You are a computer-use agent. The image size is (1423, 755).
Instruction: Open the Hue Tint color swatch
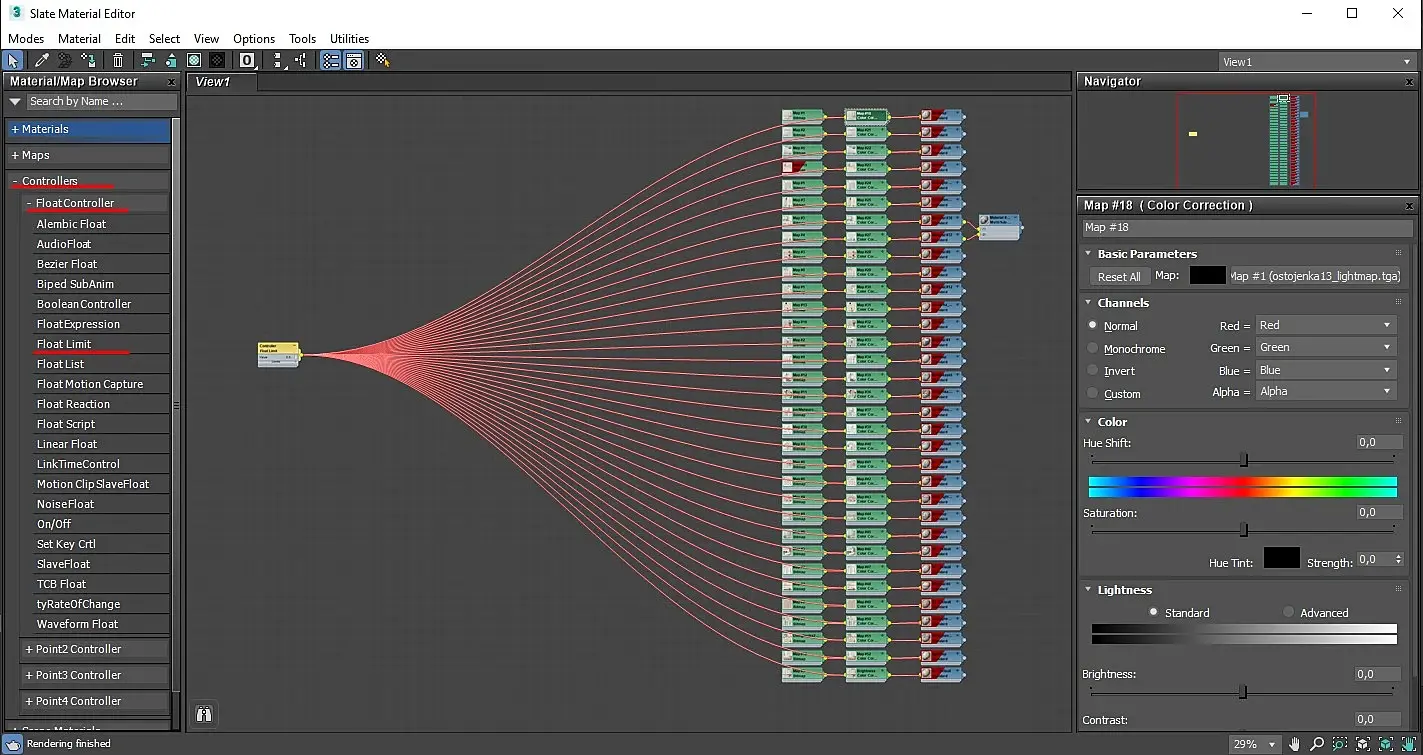(x=1282, y=558)
